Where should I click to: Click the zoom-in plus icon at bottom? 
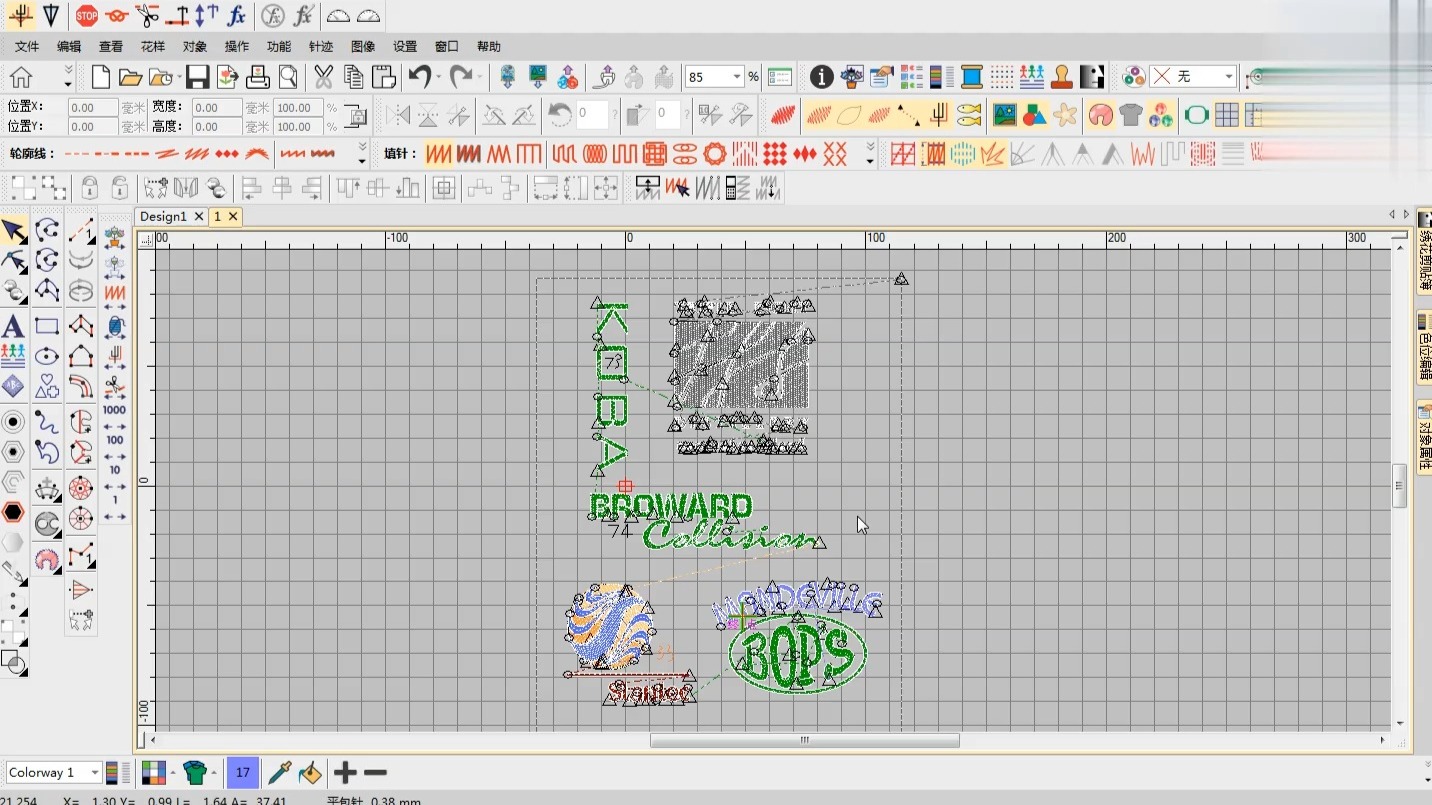tap(345, 772)
